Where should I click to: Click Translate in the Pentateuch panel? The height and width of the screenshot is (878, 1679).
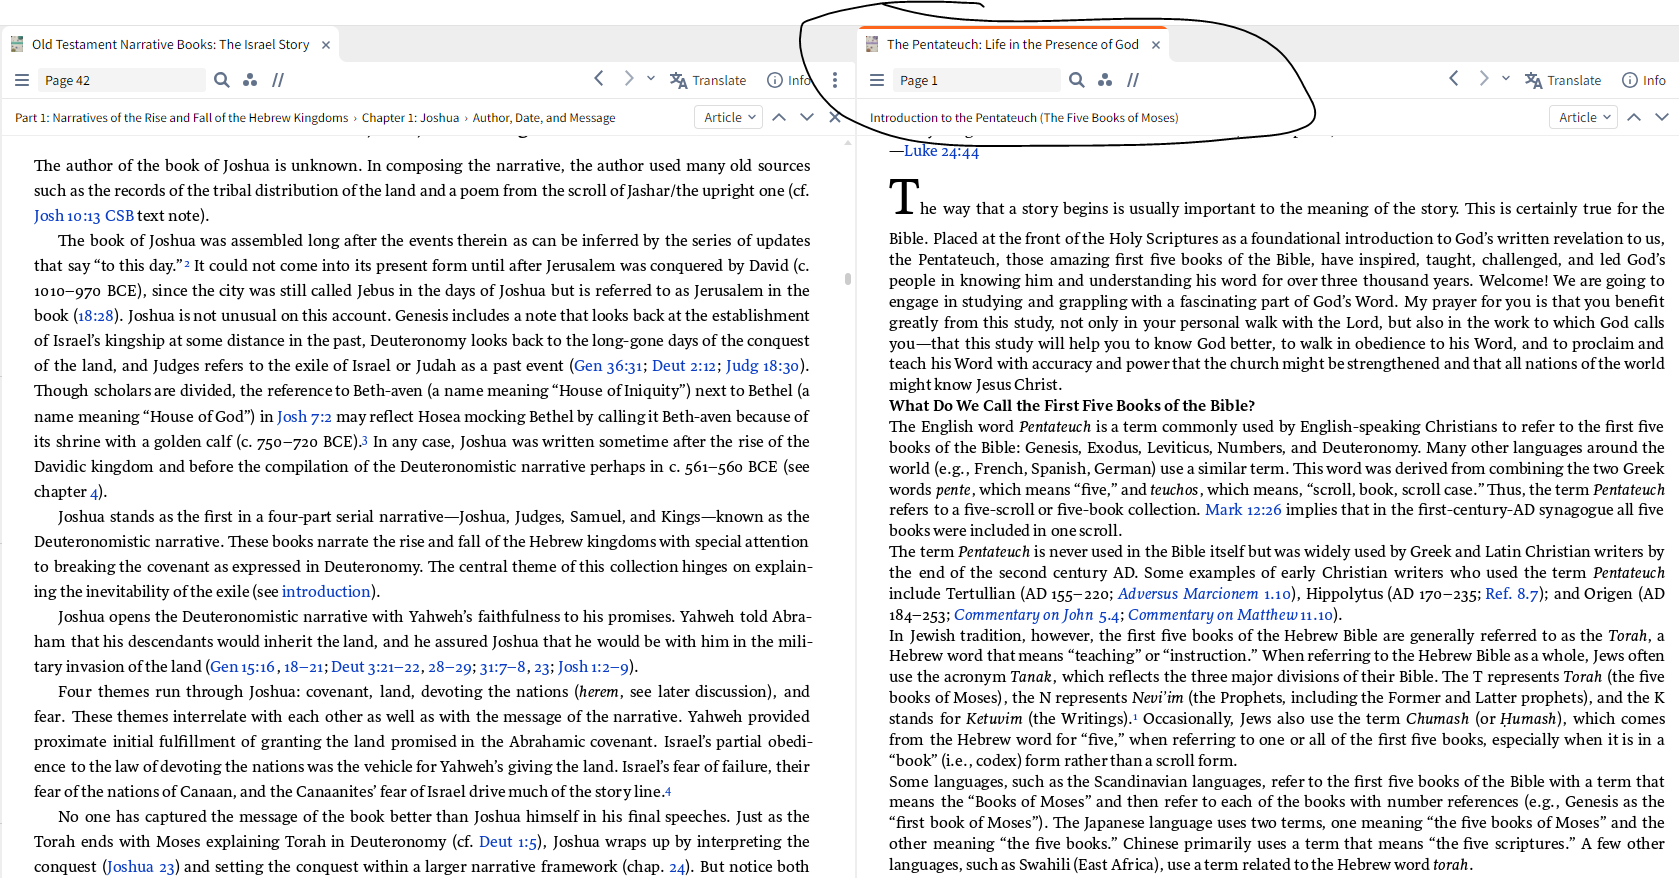1563,80
